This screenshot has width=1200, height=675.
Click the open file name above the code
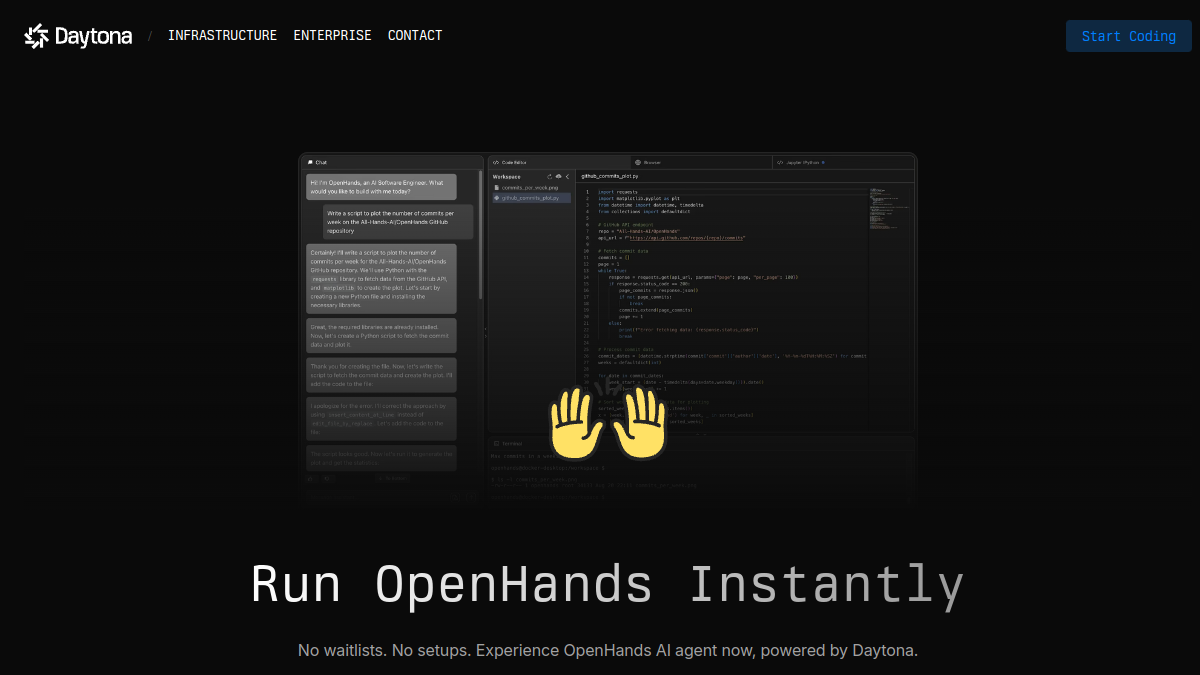pos(609,176)
